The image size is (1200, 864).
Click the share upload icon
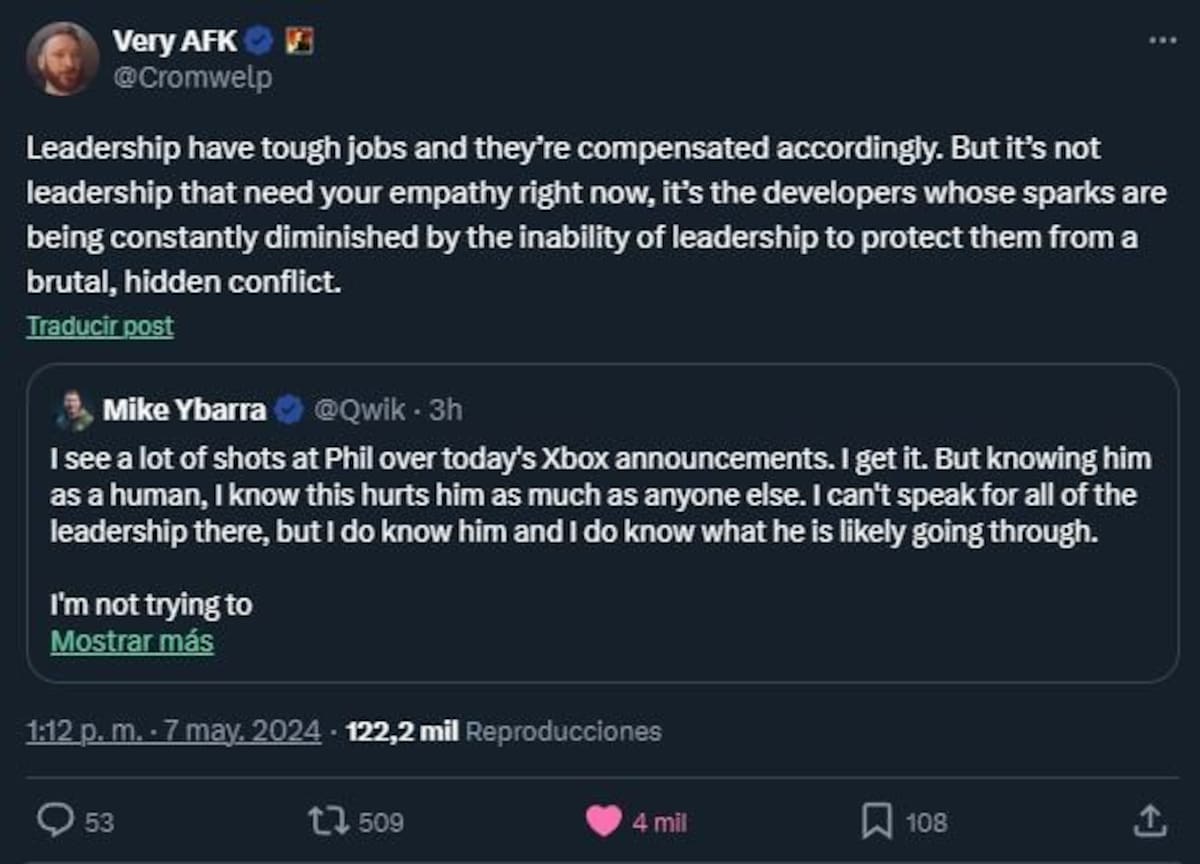(1149, 820)
